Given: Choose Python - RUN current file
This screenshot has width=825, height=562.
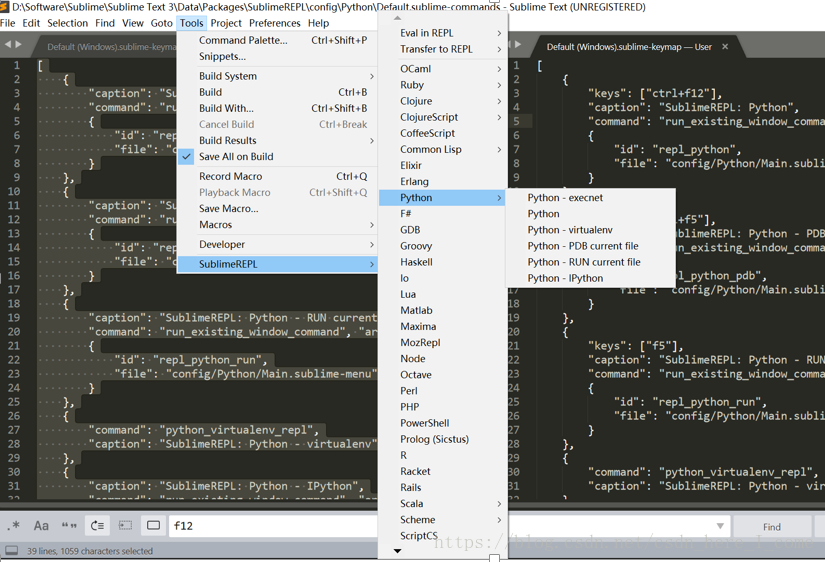Looking at the screenshot, I should coord(590,262).
